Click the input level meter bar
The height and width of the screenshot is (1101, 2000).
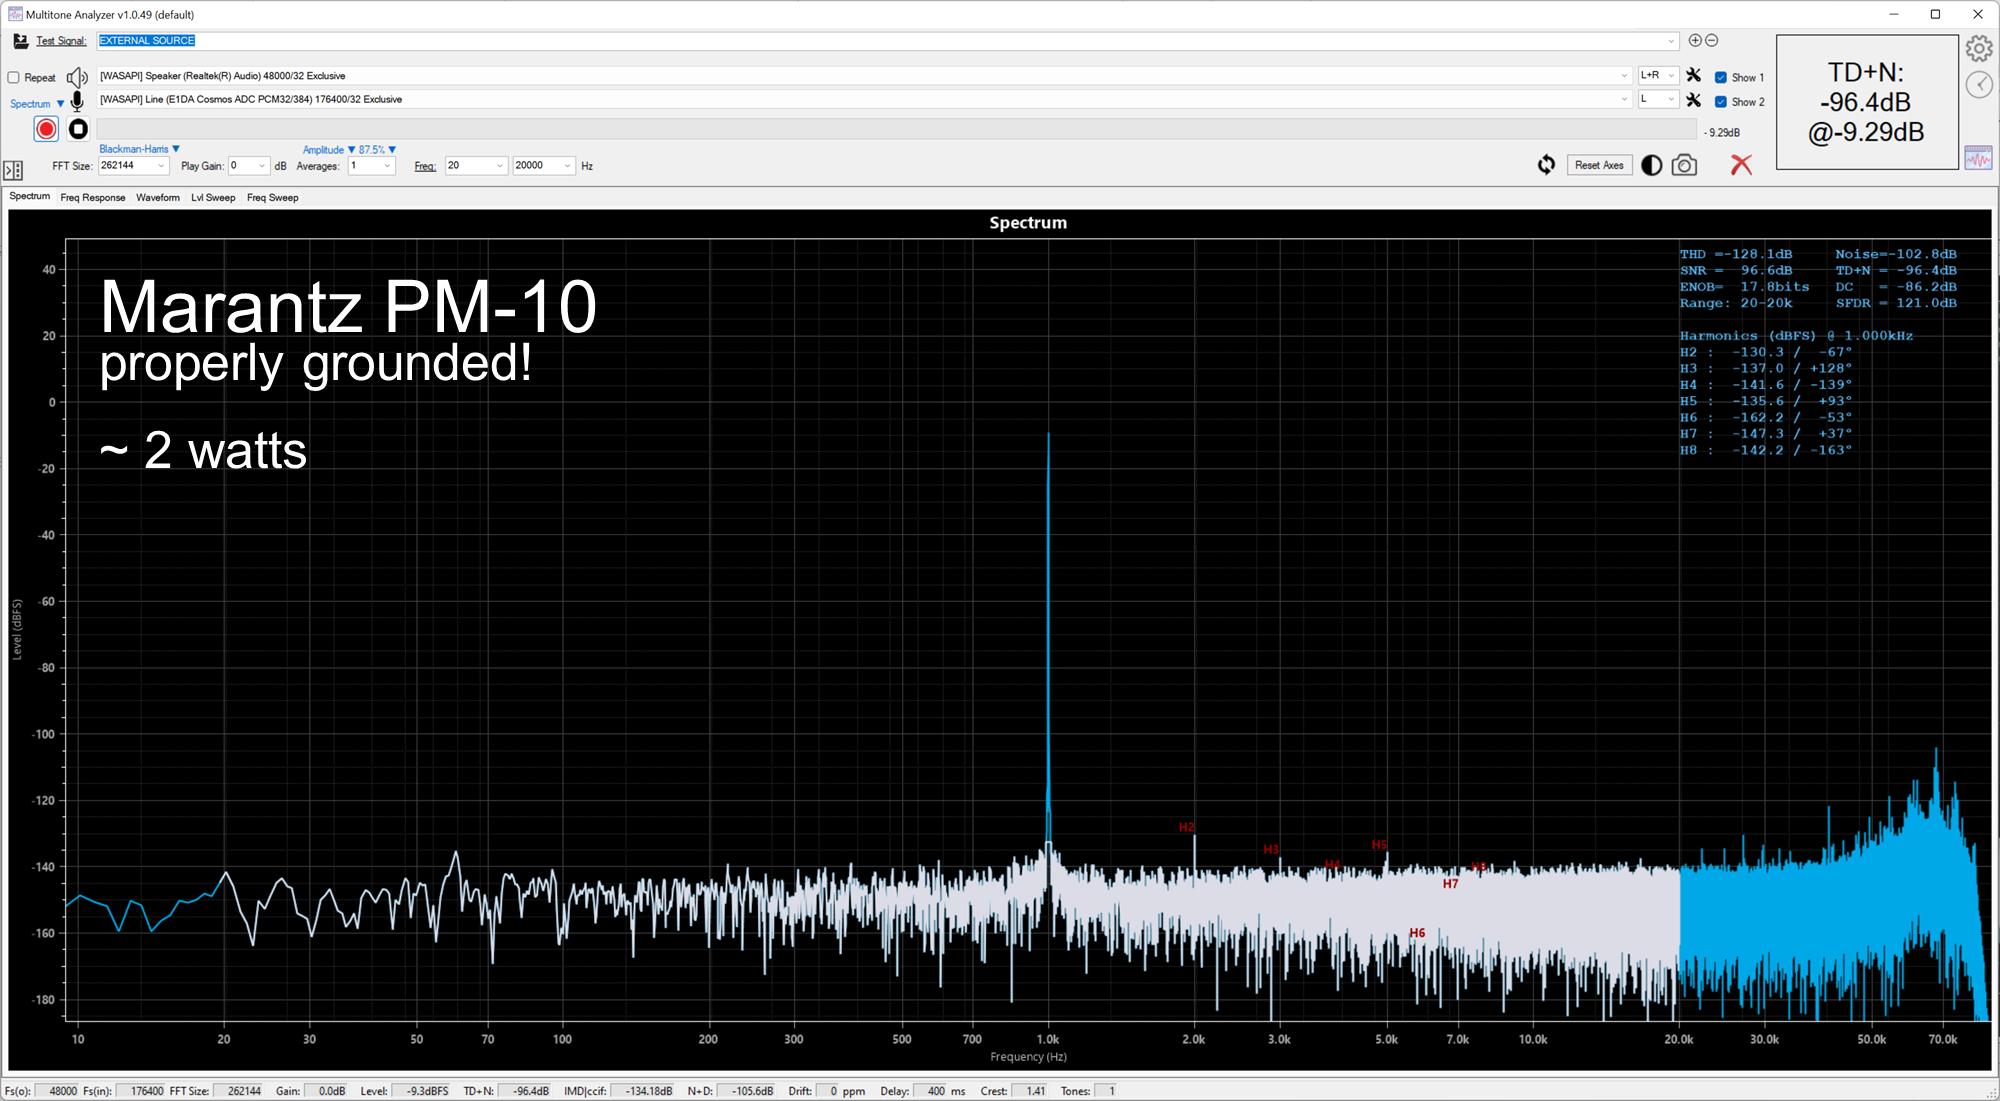point(897,130)
